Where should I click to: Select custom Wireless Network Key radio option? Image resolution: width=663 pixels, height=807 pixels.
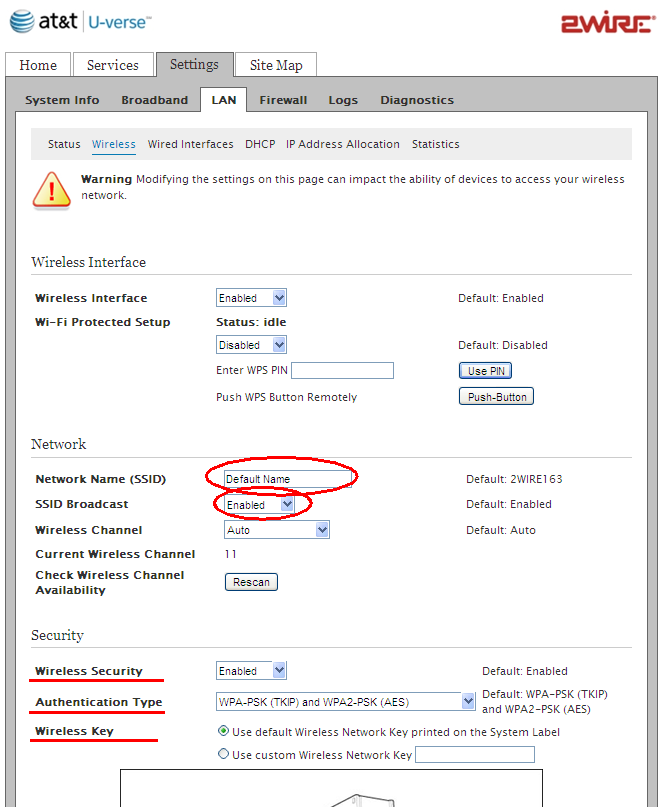pos(223,754)
